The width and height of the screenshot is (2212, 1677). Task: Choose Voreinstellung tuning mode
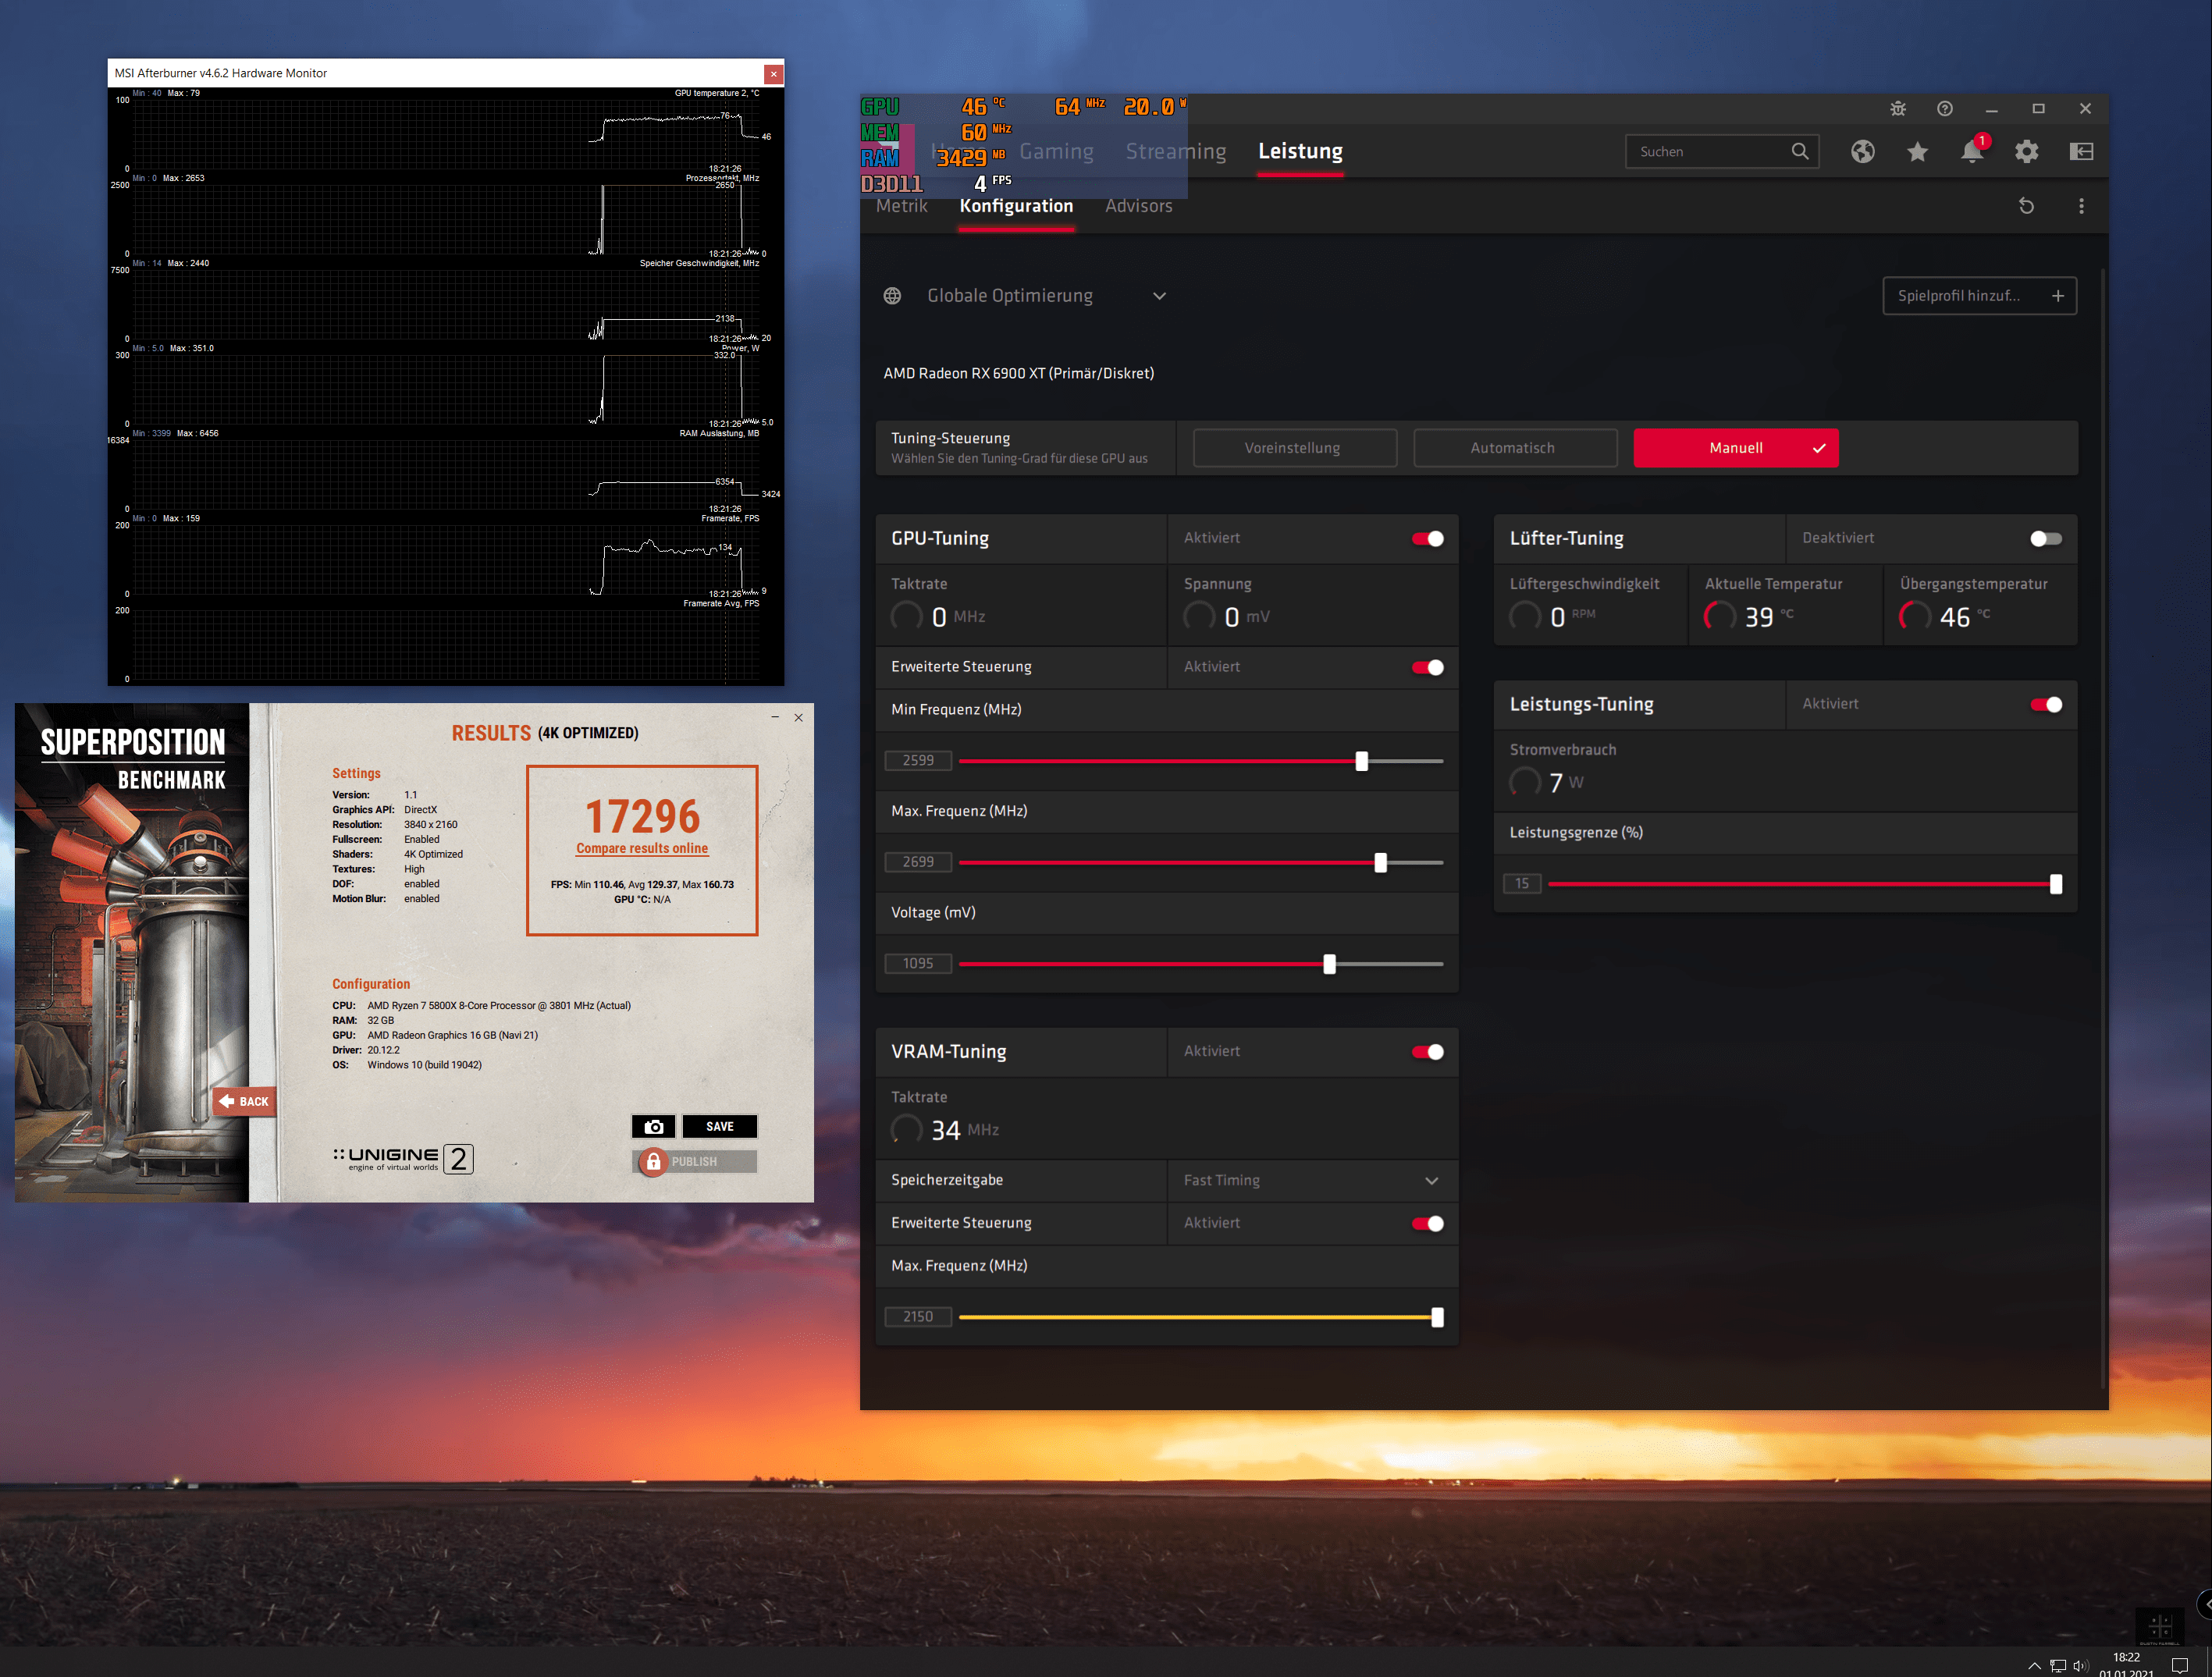pos(1294,448)
